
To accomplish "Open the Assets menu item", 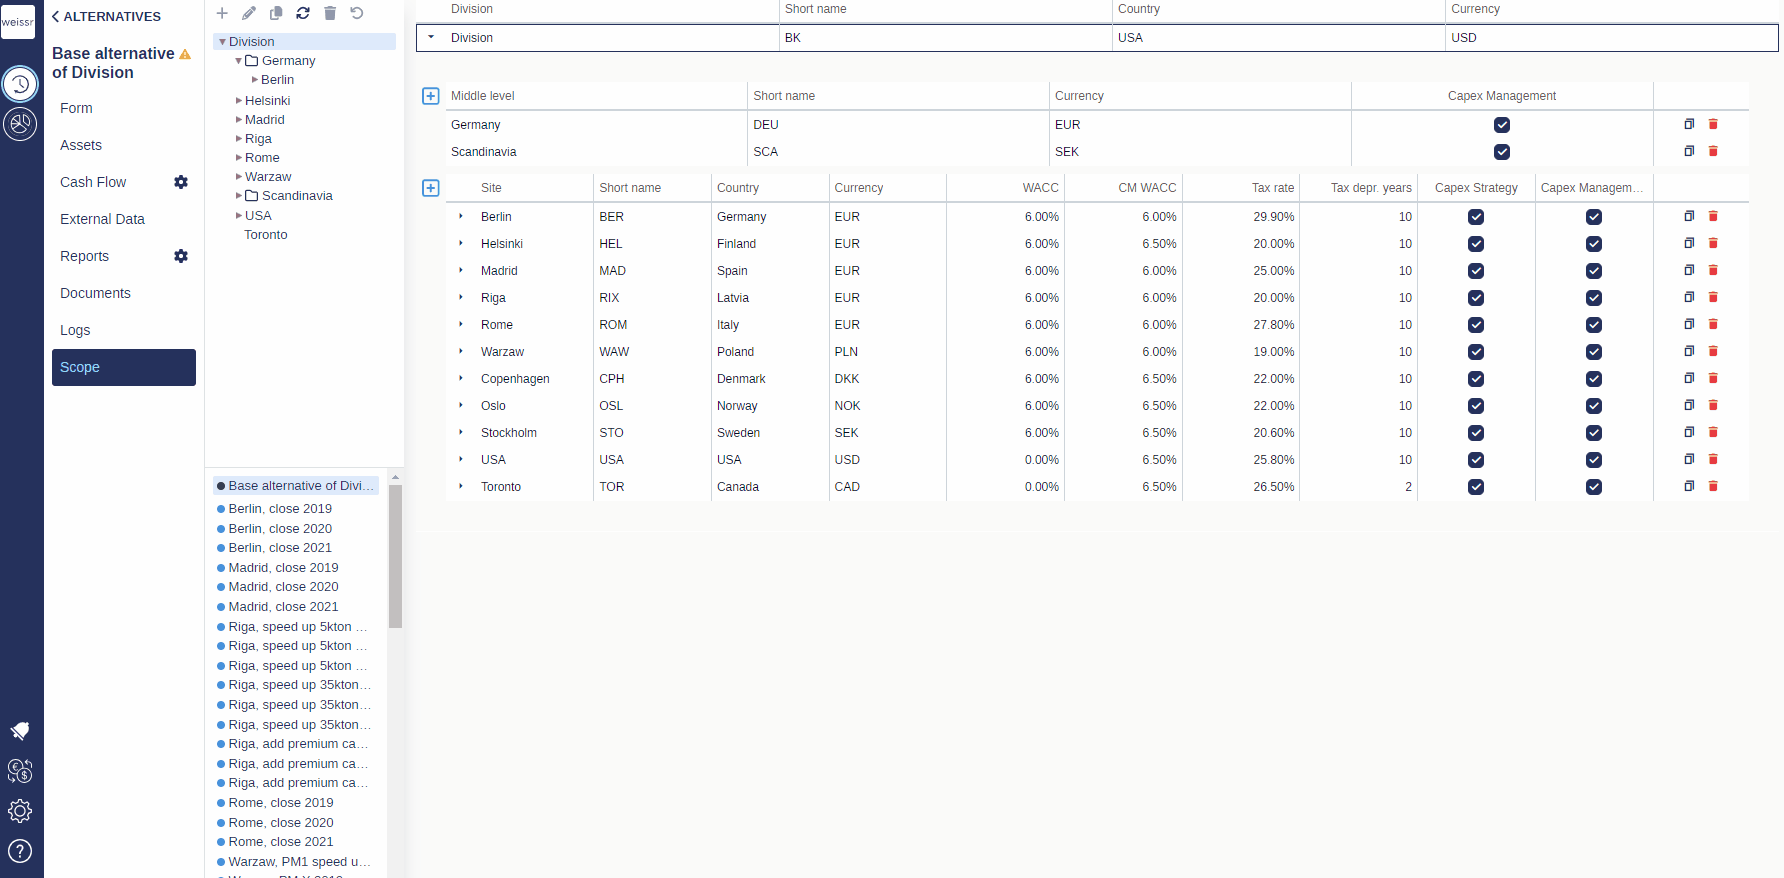I will click(x=81, y=145).
